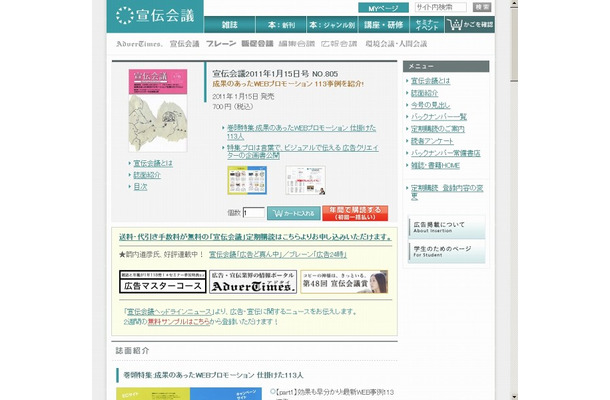This screenshot has height=400, width=610.
Task: Click the カートに入れる add-to-cart button
Action: (x=294, y=212)
